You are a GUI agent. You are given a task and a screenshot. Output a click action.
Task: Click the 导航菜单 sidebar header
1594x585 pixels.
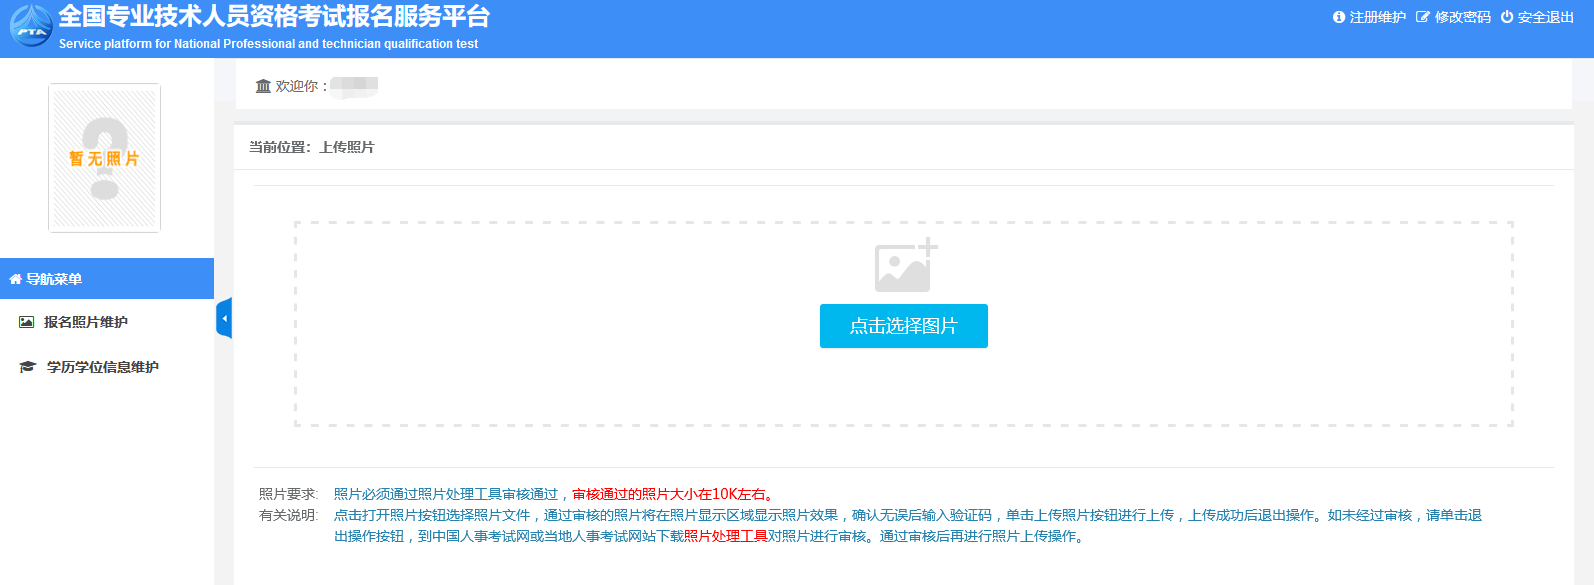click(x=54, y=279)
